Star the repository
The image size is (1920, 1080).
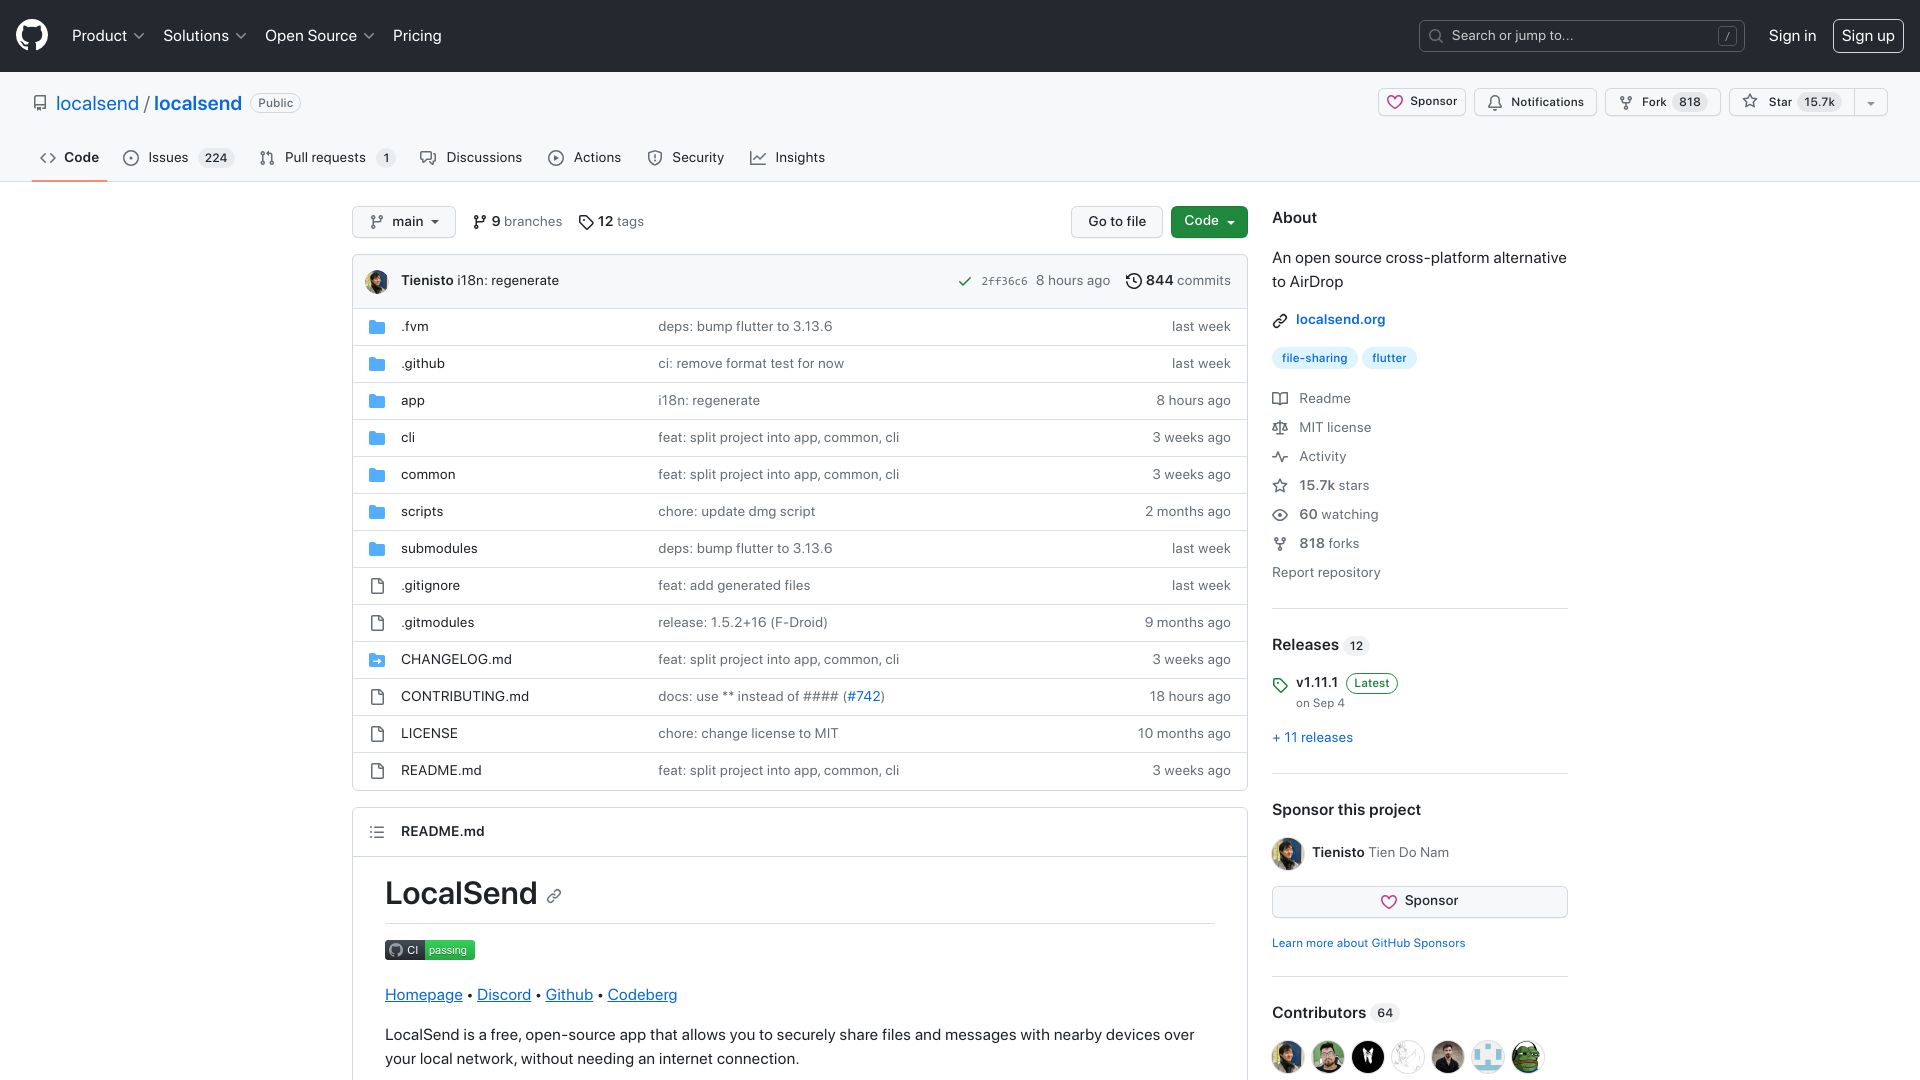[1792, 102]
